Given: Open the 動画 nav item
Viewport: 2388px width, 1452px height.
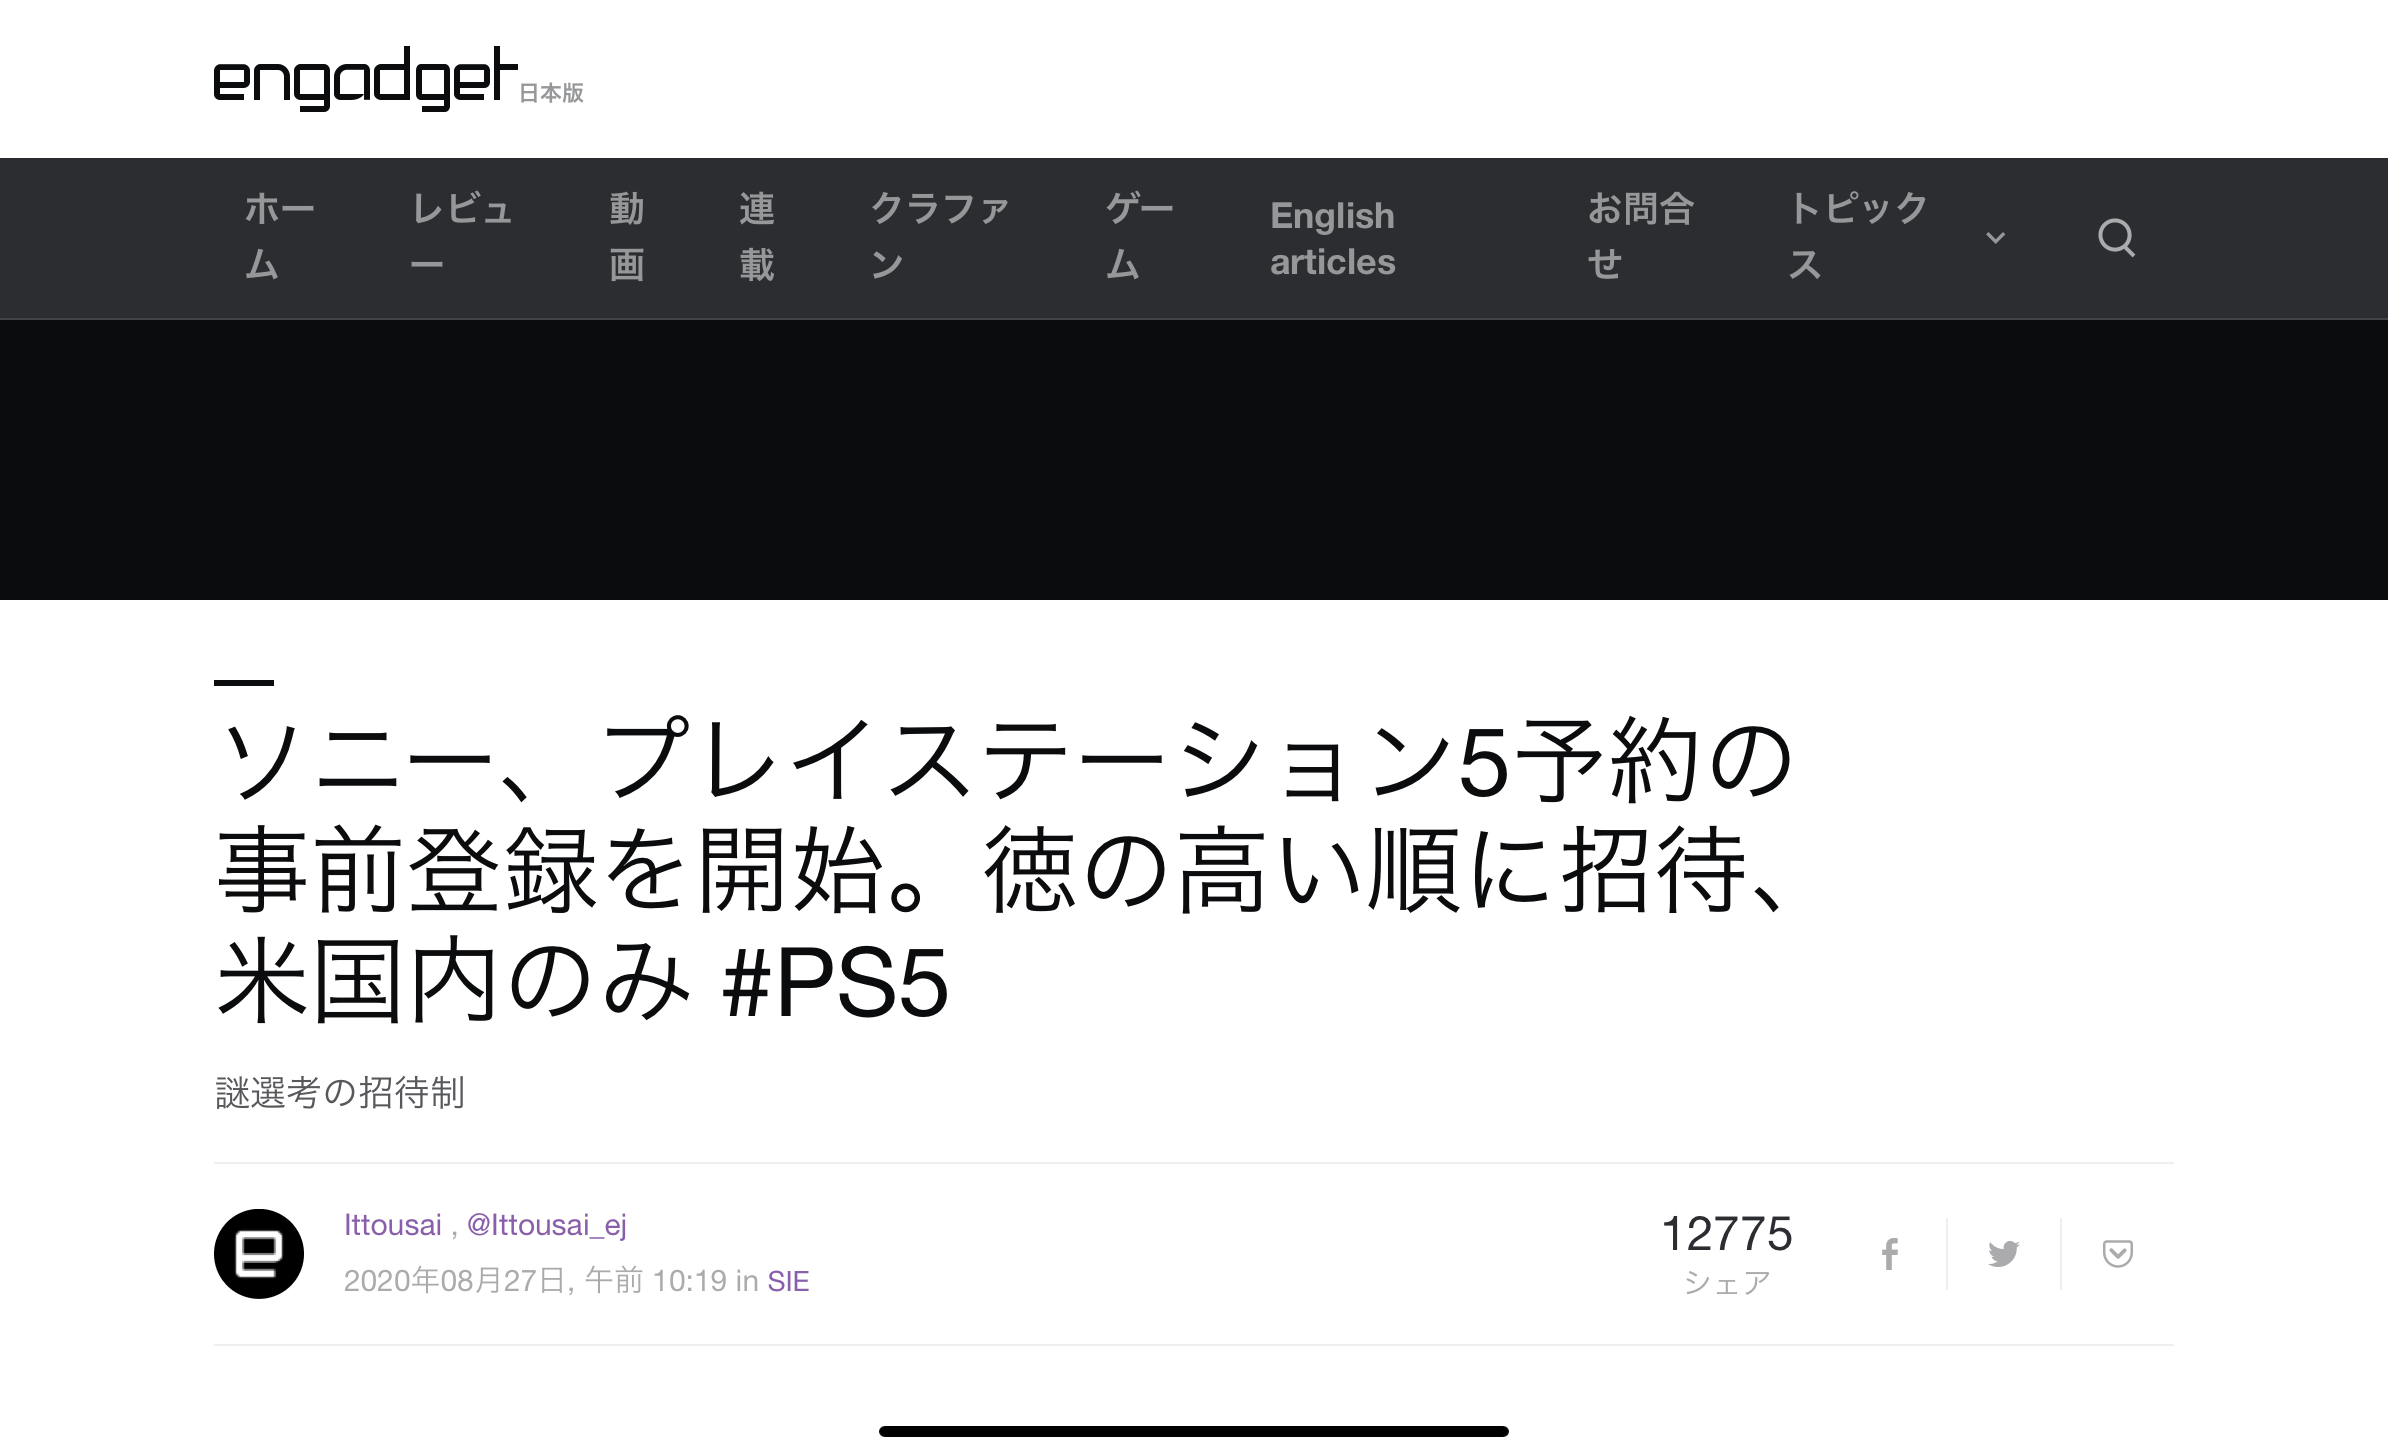Looking at the screenshot, I should pyautogui.click(x=627, y=237).
